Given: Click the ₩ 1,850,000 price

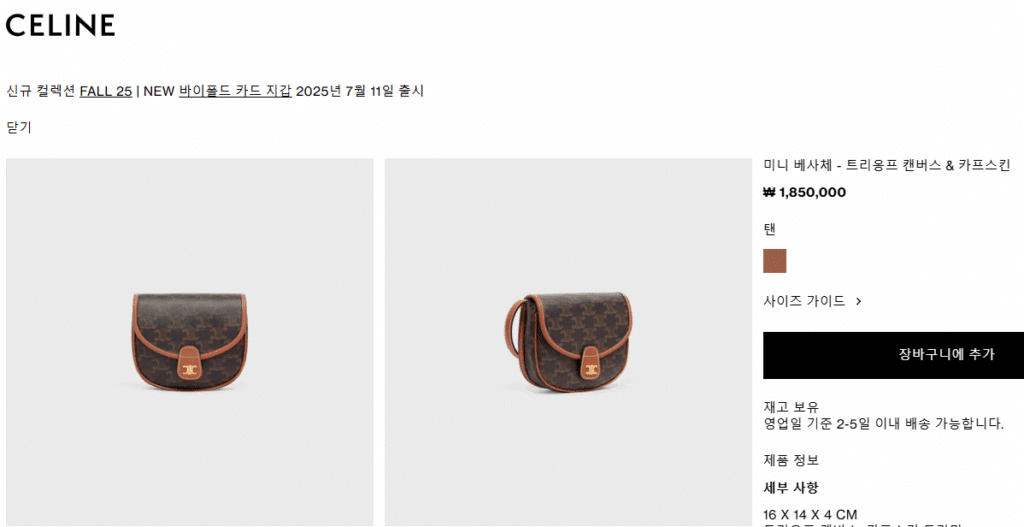Looking at the screenshot, I should point(805,193).
